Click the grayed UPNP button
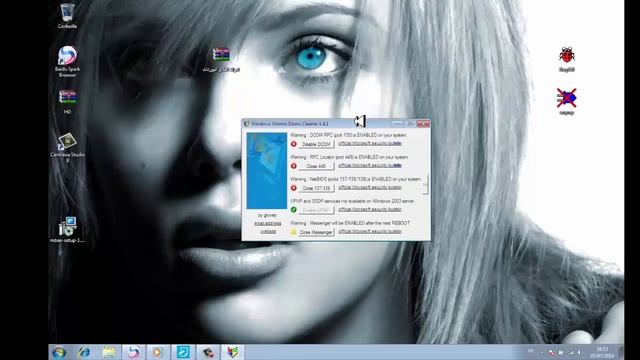Screen dimensions: 640x360 pyautogui.click(x=316, y=210)
